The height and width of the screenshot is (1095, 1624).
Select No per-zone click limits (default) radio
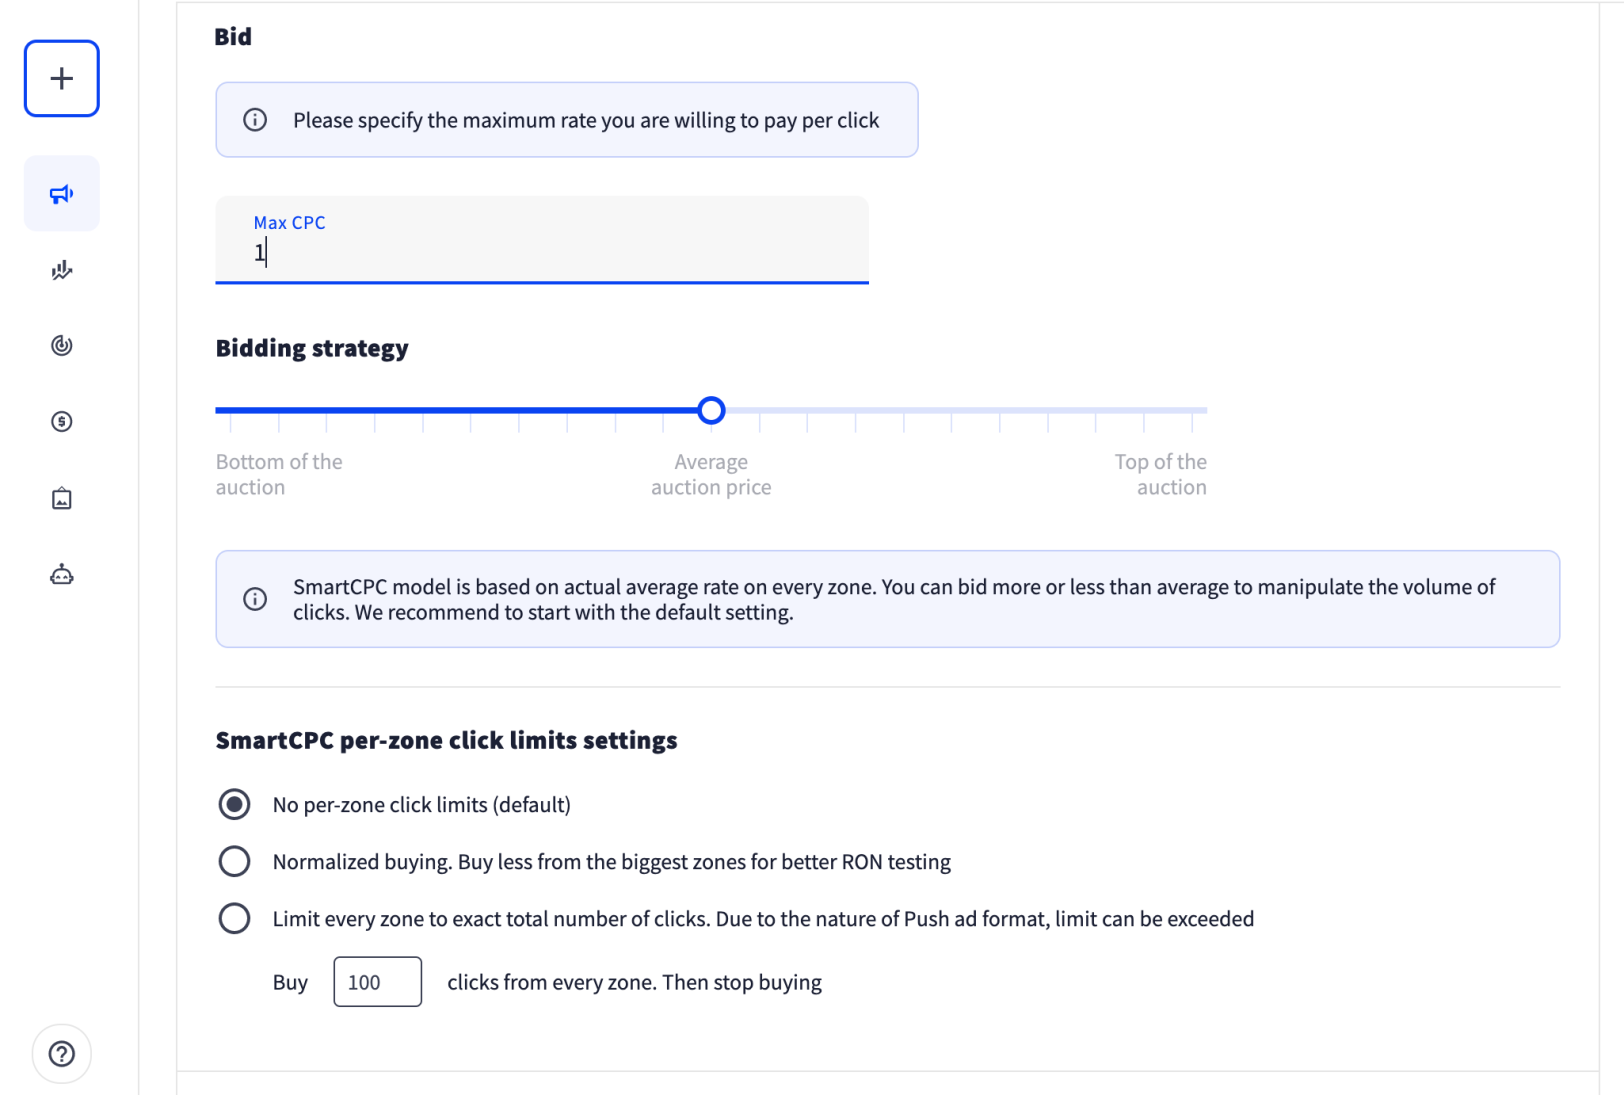(x=235, y=805)
